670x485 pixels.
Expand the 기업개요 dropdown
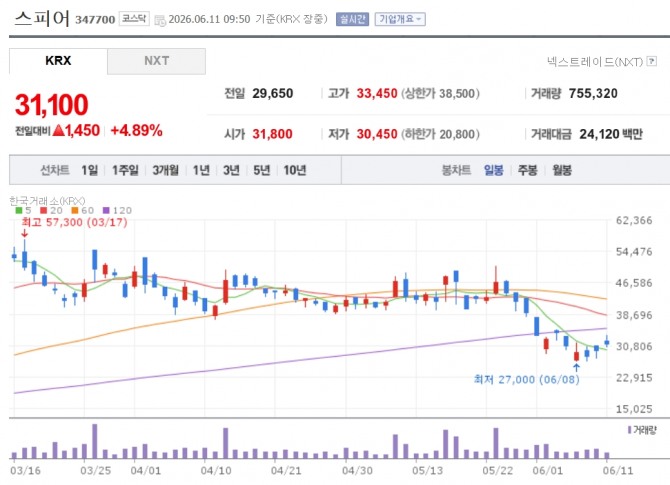click(x=400, y=19)
